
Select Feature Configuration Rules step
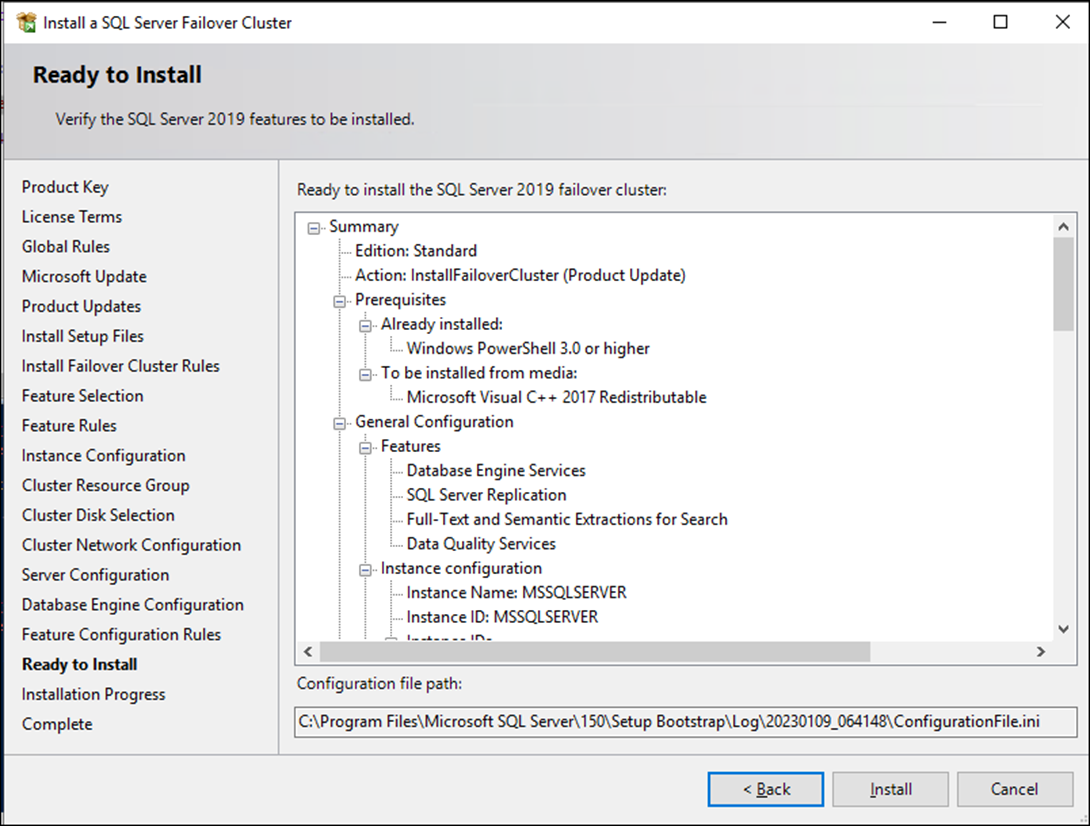(x=122, y=635)
